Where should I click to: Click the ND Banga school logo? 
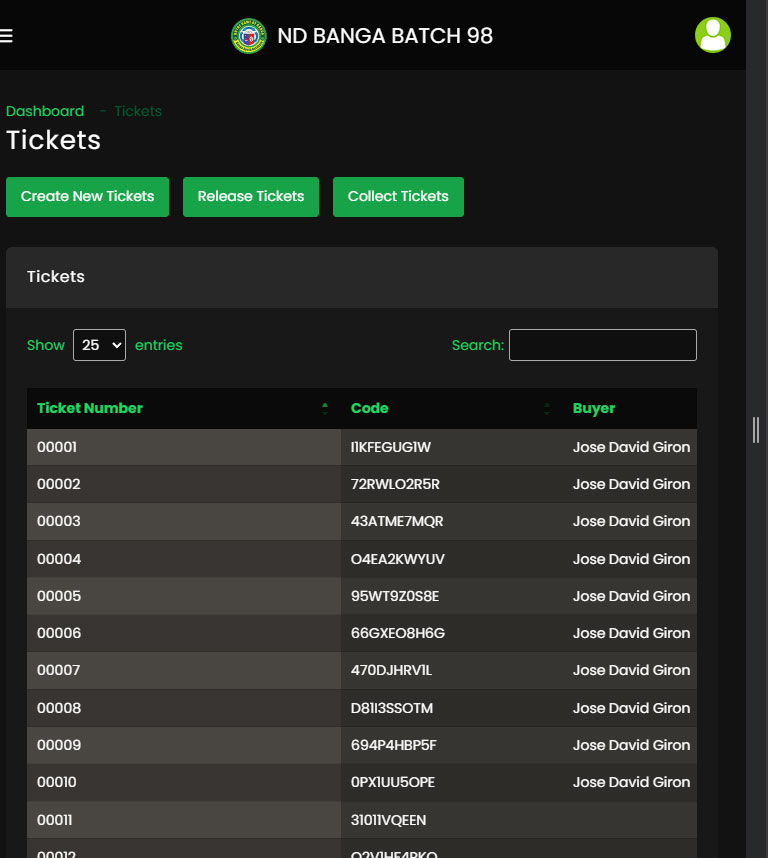pyautogui.click(x=248, y=36)
